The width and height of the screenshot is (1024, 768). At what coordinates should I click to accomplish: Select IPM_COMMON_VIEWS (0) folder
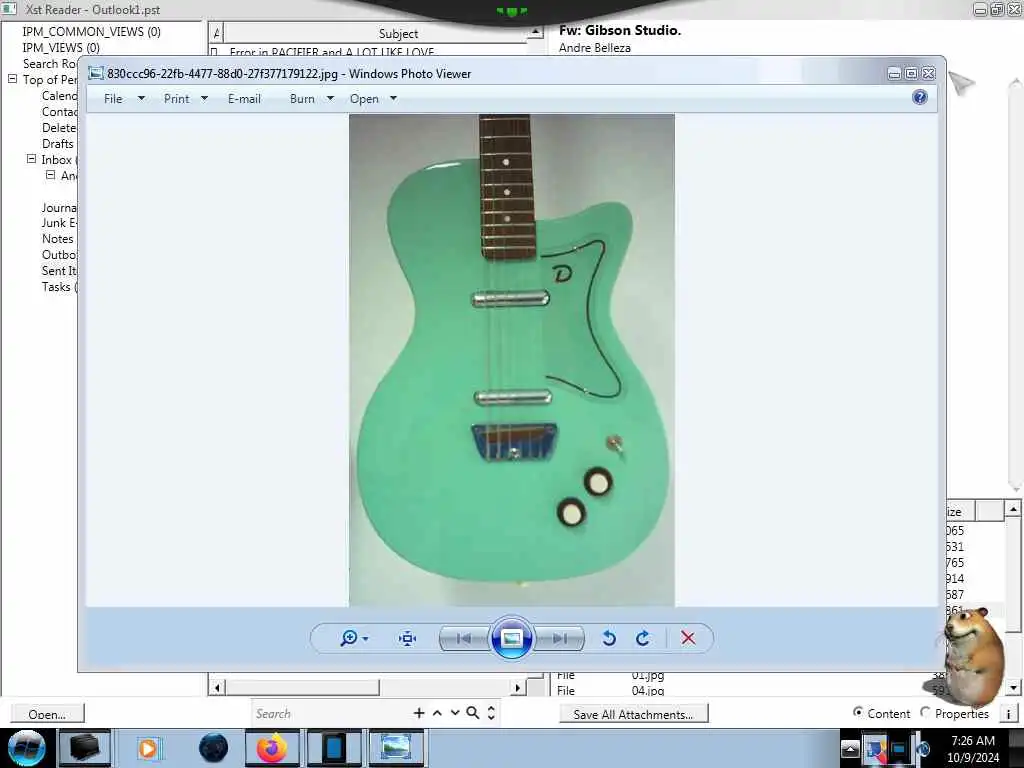pyautogui.click(x=91, y=31)
